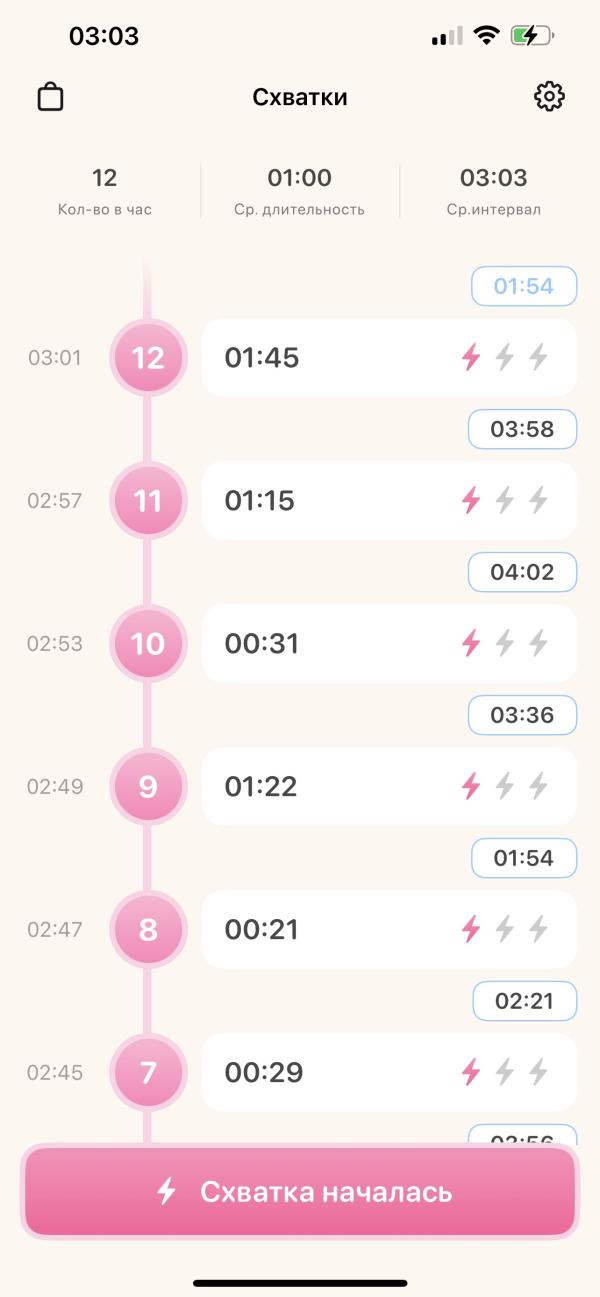Tap third lightning bolt on contraction 8
600x1297 pixels.
tap(539, 929)
